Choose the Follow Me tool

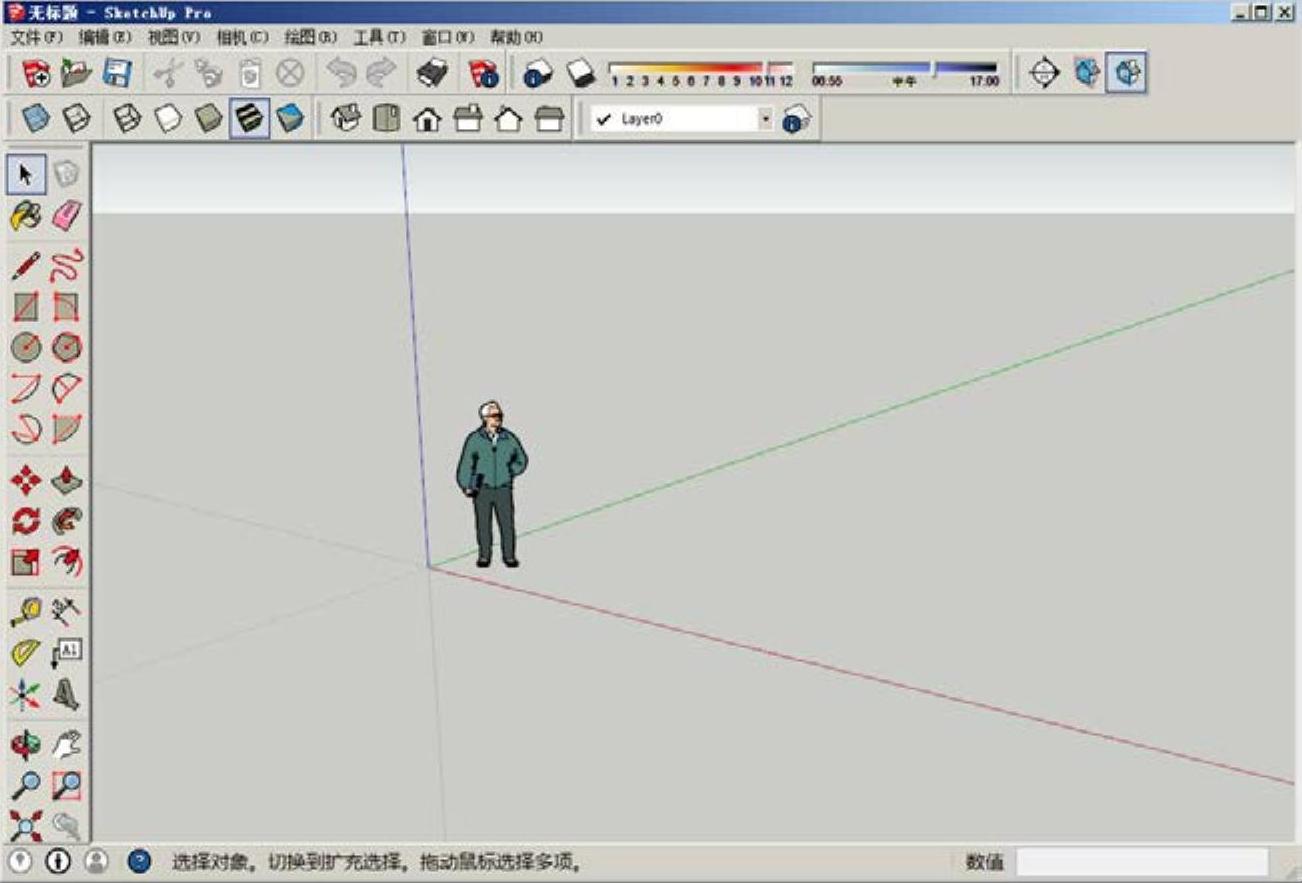click(x=66, y=521)
